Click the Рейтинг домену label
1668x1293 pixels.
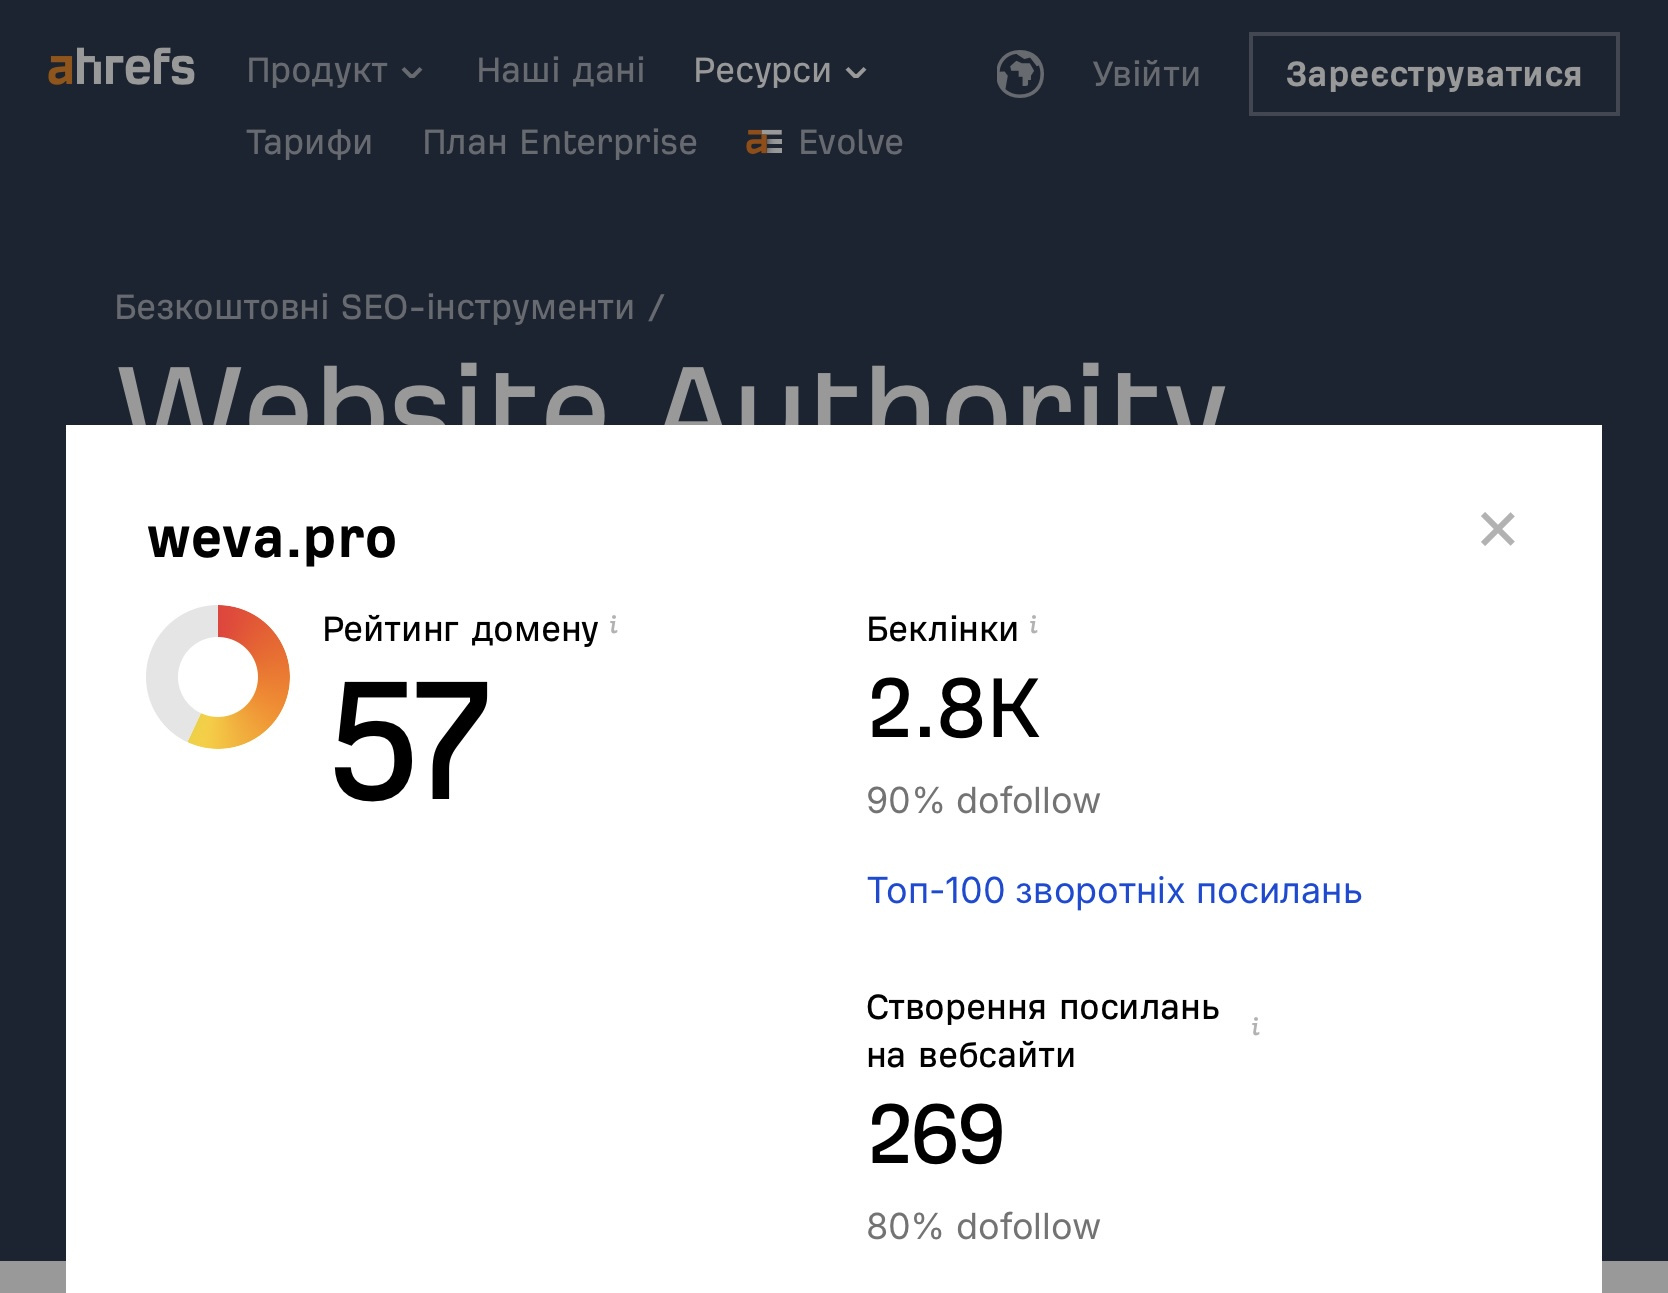point(460,630)
